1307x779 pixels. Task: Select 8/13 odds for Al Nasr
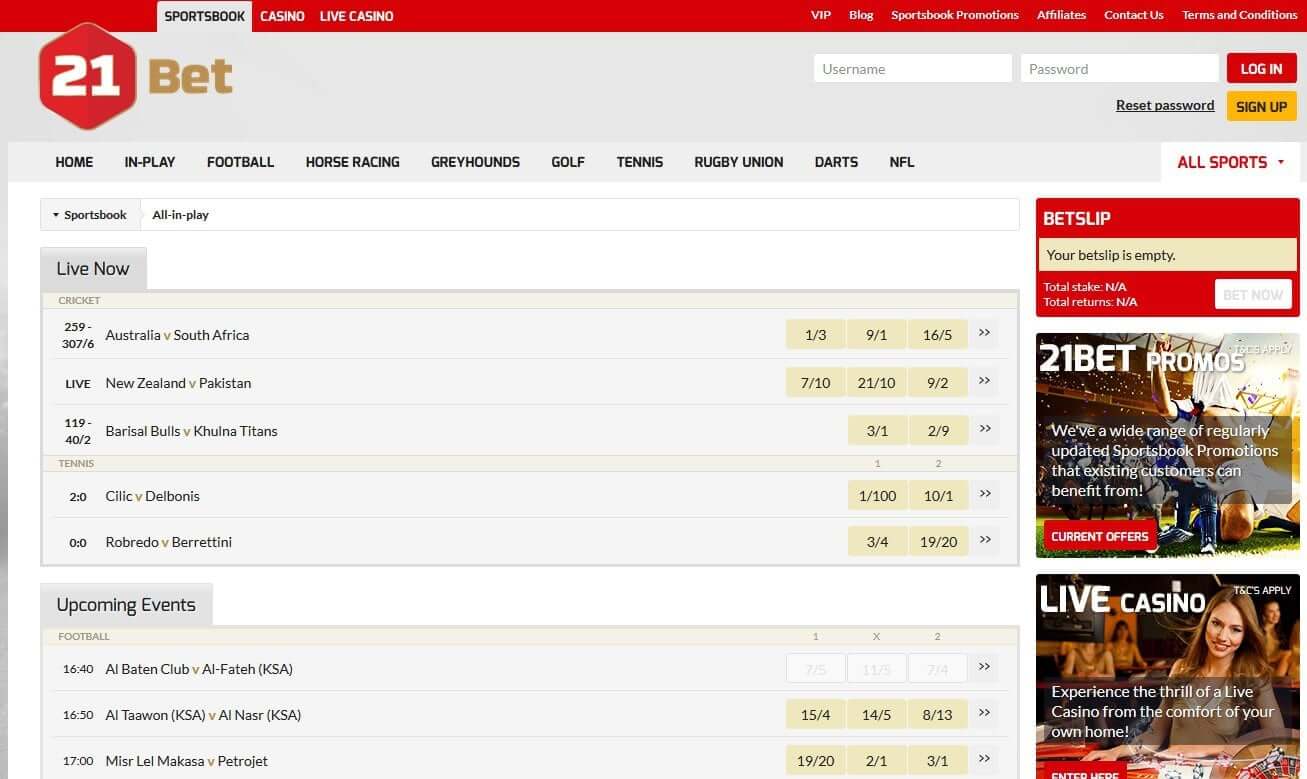pos(938,715)
